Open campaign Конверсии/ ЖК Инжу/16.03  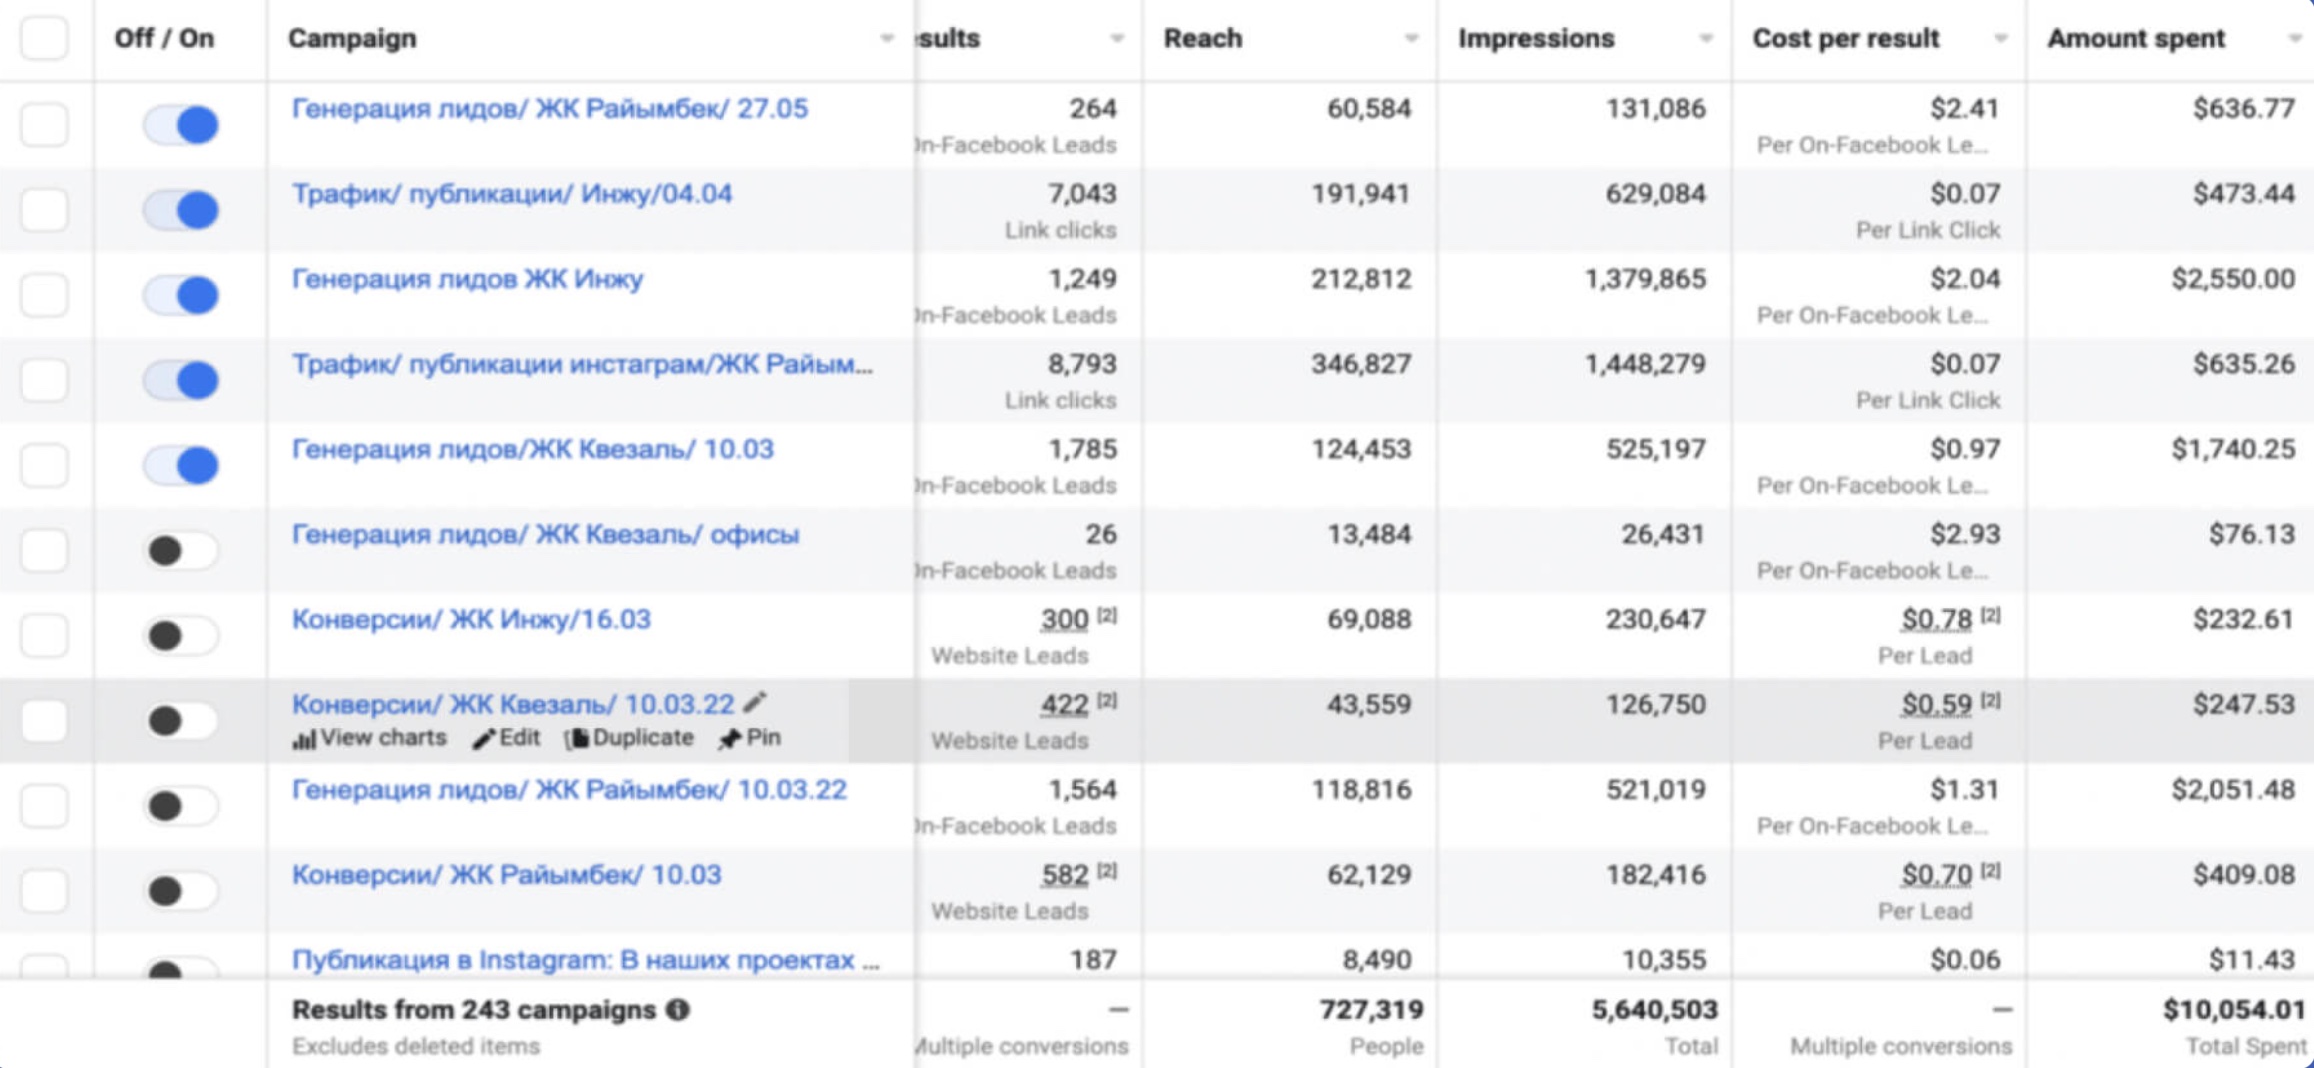pyautogui.click(x=471, y=619)
